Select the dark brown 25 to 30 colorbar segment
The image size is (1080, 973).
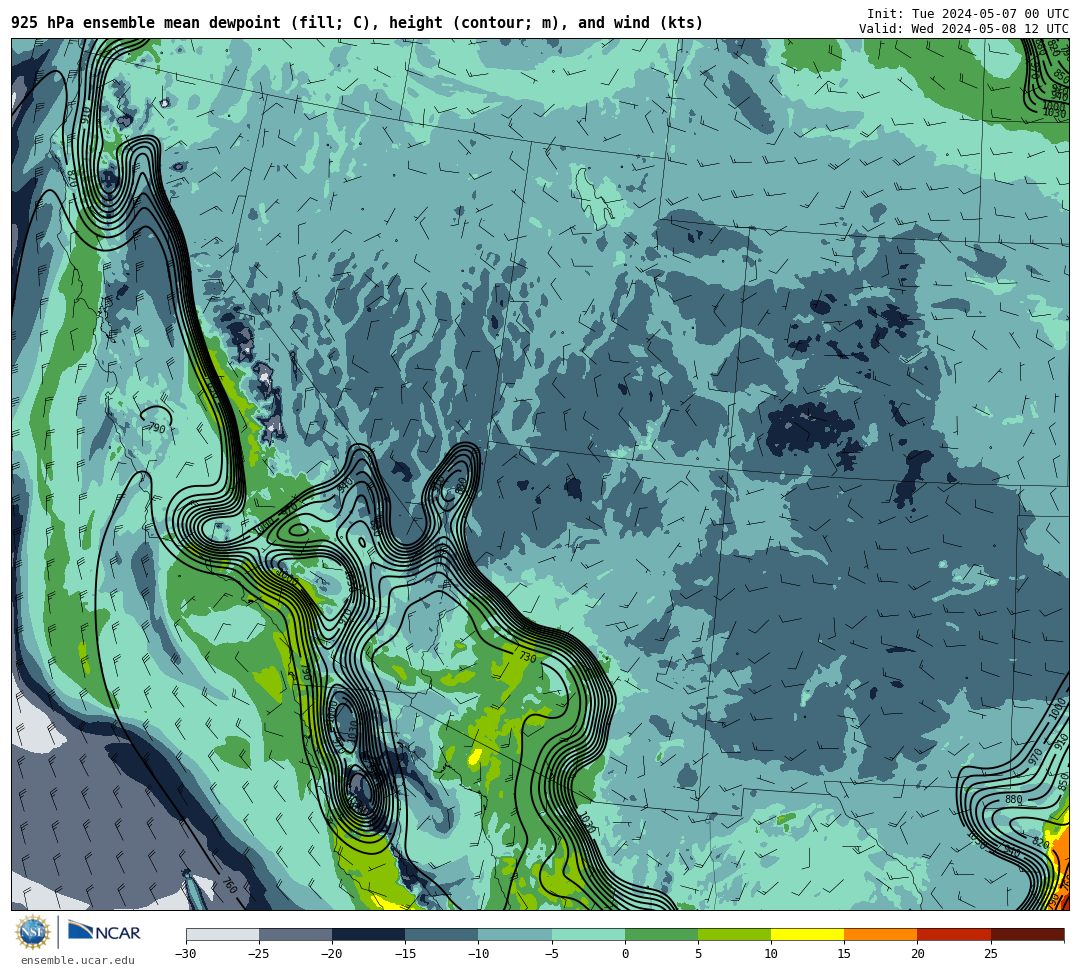(1028, 934)
